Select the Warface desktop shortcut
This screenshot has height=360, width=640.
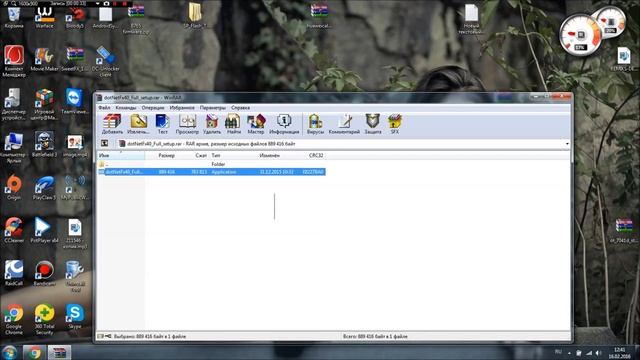(44, 18)
